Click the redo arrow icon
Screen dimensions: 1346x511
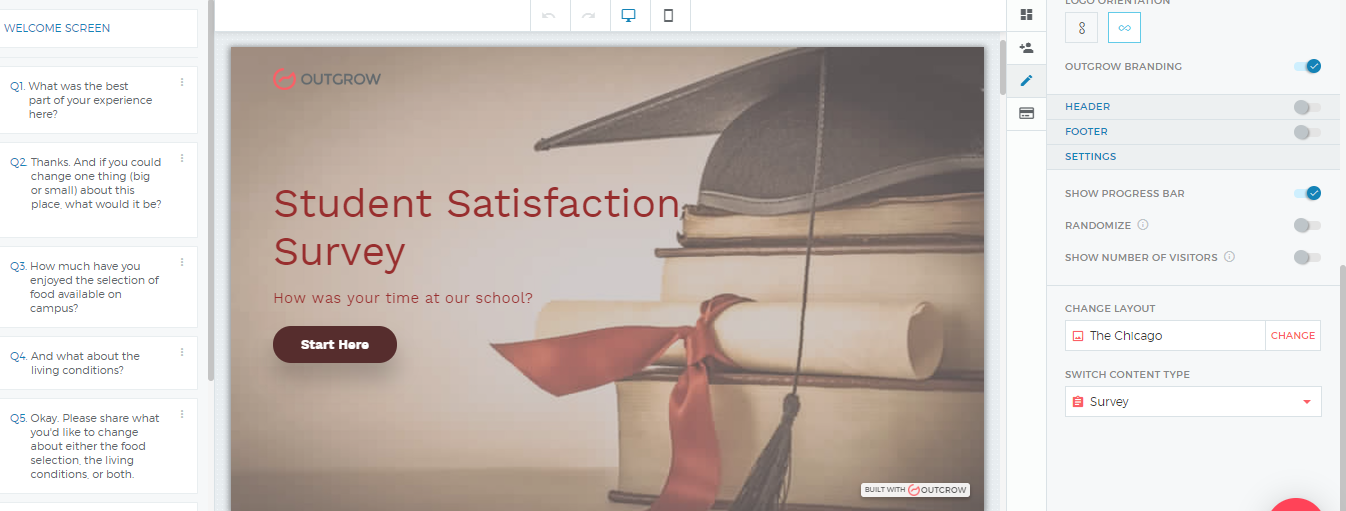[x=589, y=15]
